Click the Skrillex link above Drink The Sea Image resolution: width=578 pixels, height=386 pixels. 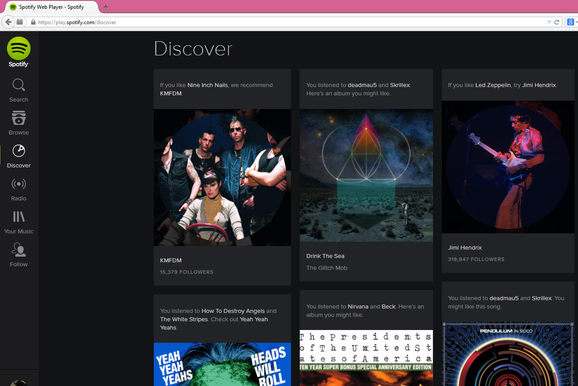[x=400, y=85]
